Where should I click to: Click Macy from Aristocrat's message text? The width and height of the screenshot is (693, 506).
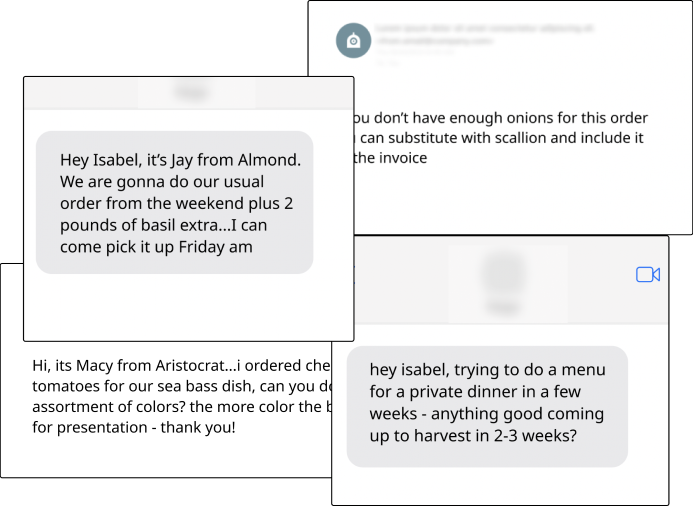pos(181,396)
